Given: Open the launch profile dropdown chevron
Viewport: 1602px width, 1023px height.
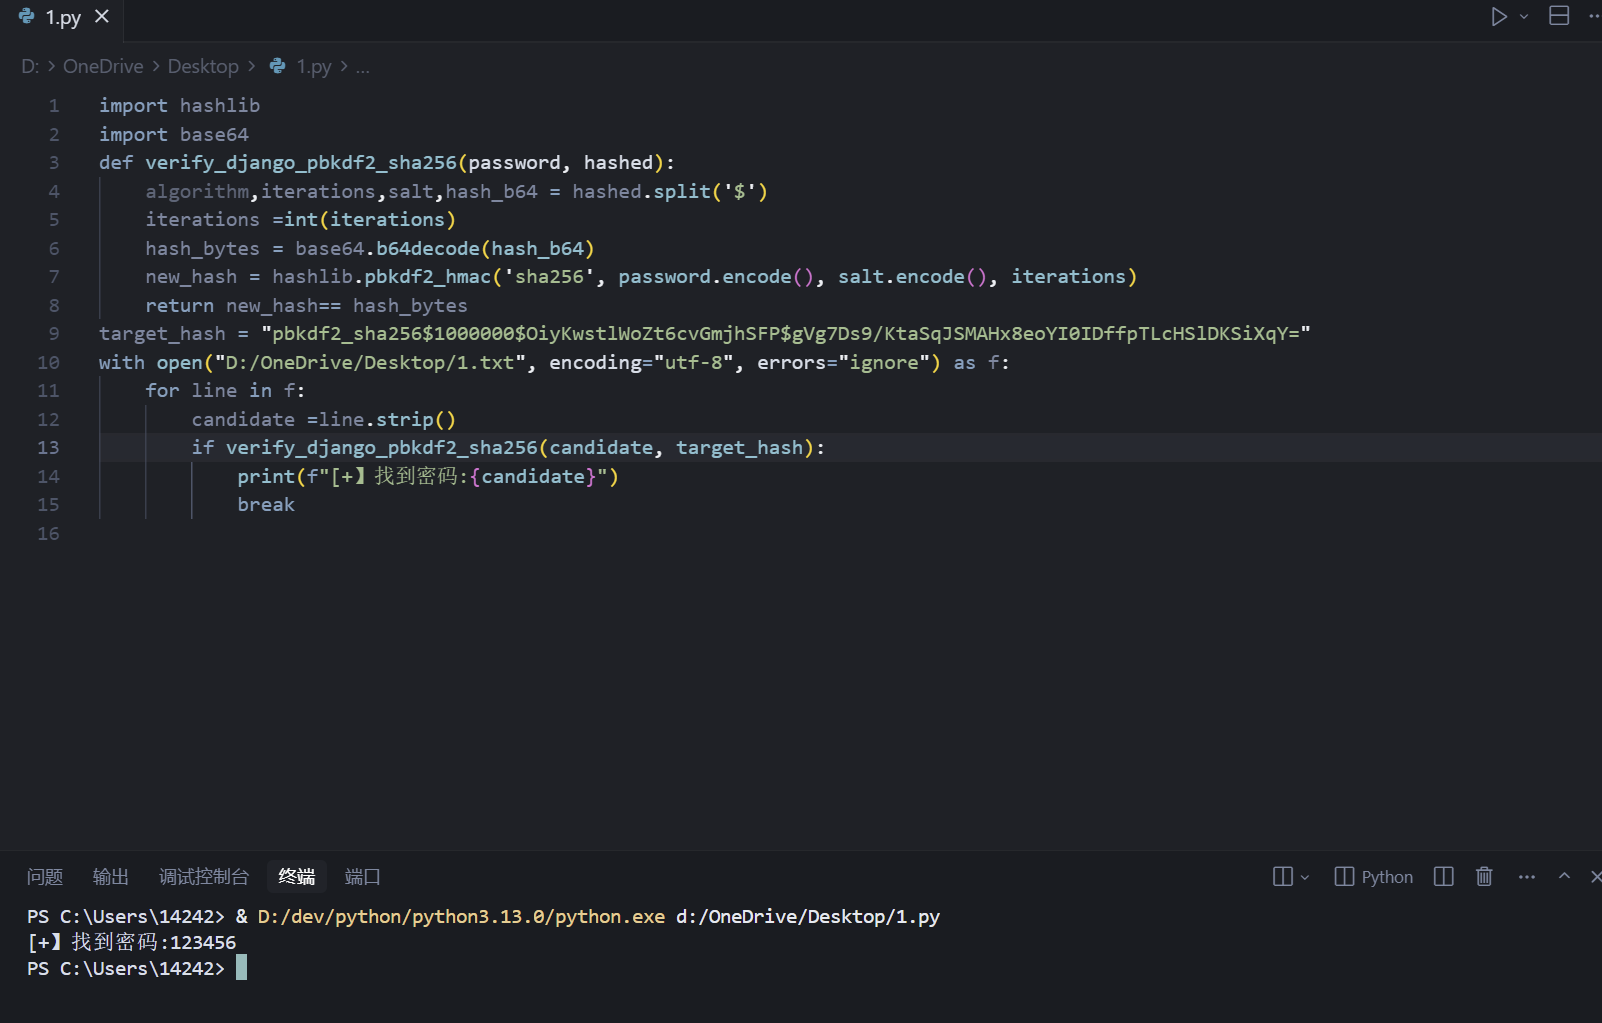Looking at the screenshot, I should coord(1304,877).
